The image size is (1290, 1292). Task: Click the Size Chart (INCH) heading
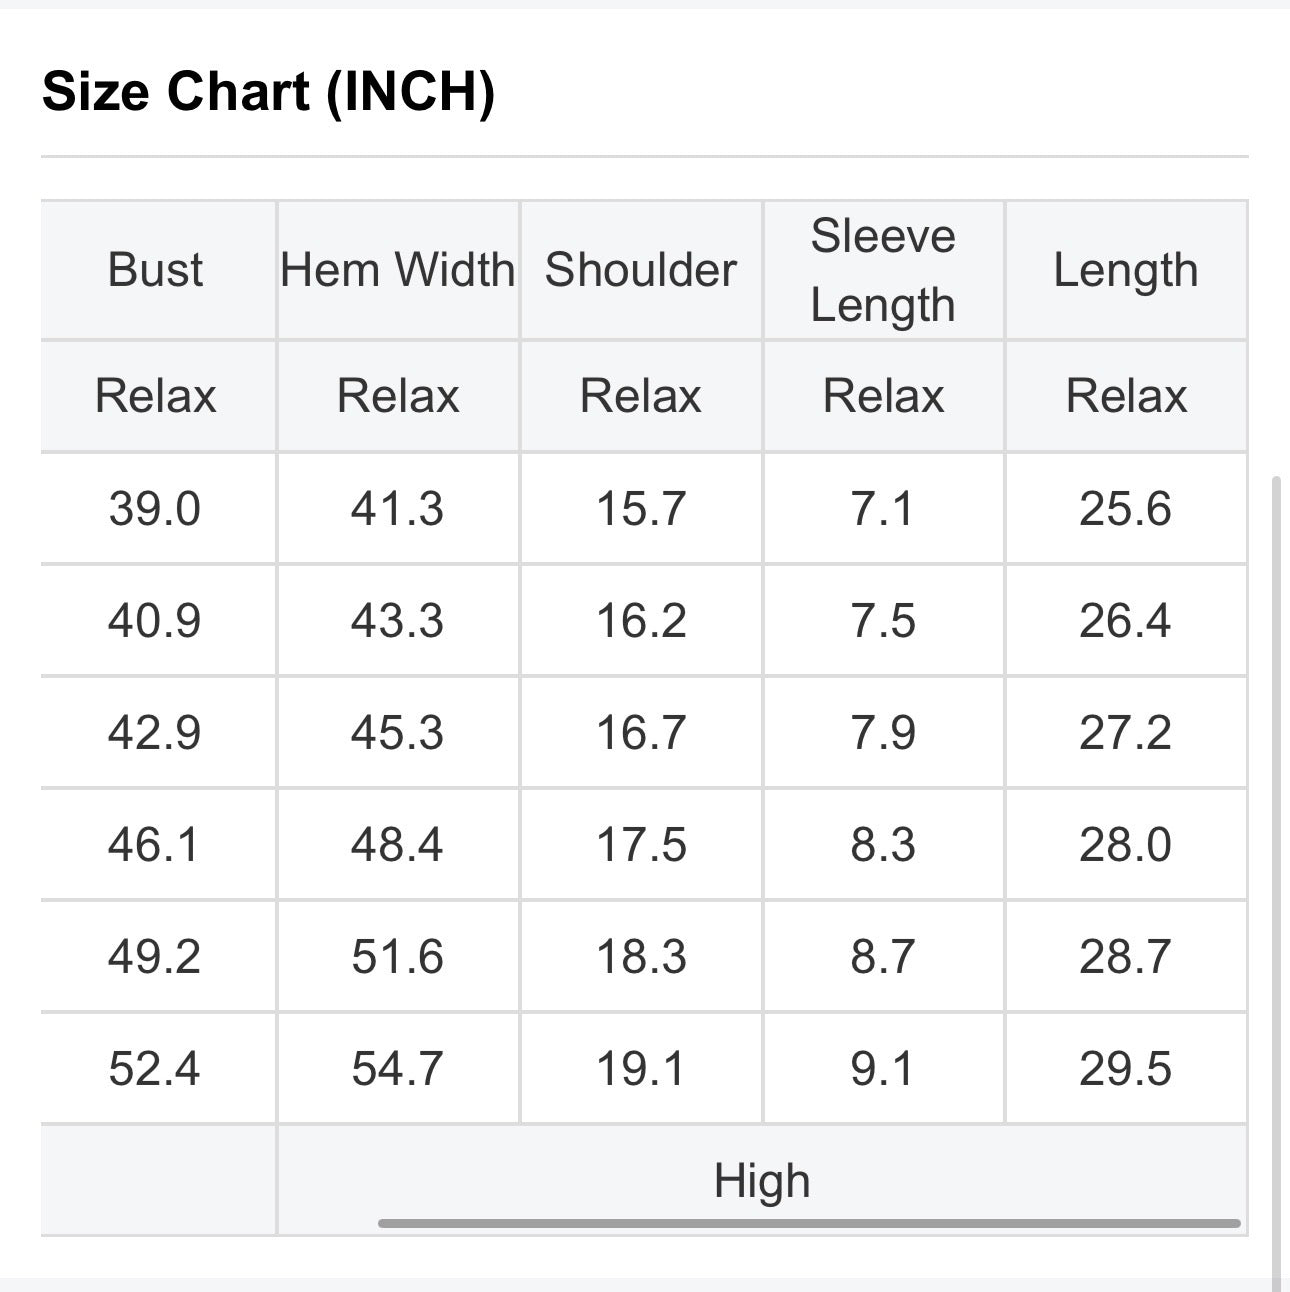[x=268, y=91]
